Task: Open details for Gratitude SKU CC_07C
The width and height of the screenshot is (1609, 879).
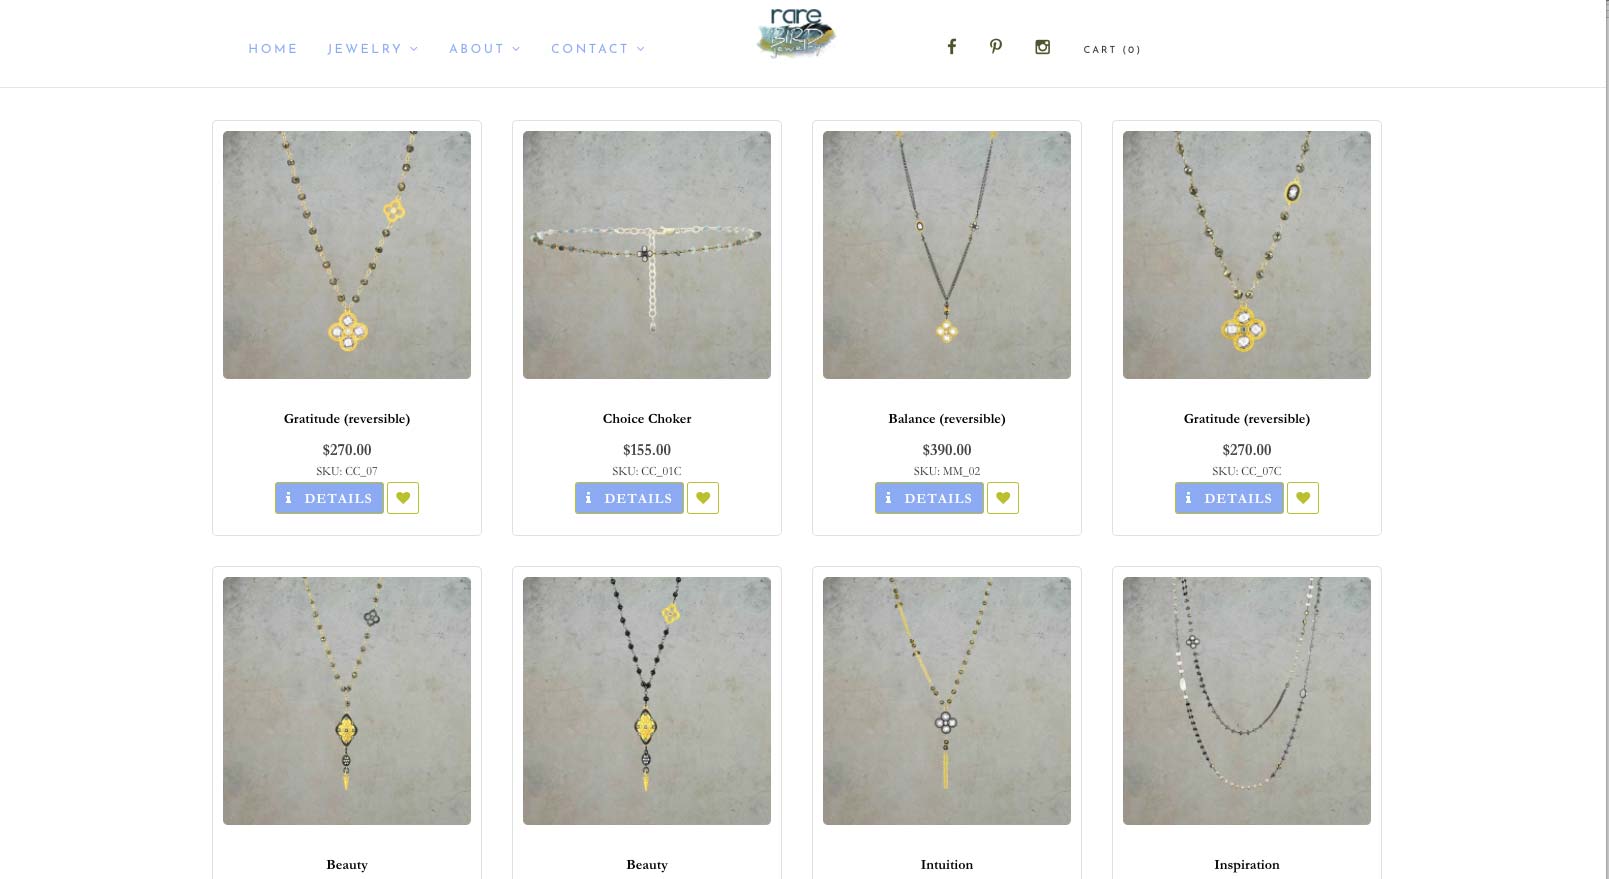Action: [1229, 498]
